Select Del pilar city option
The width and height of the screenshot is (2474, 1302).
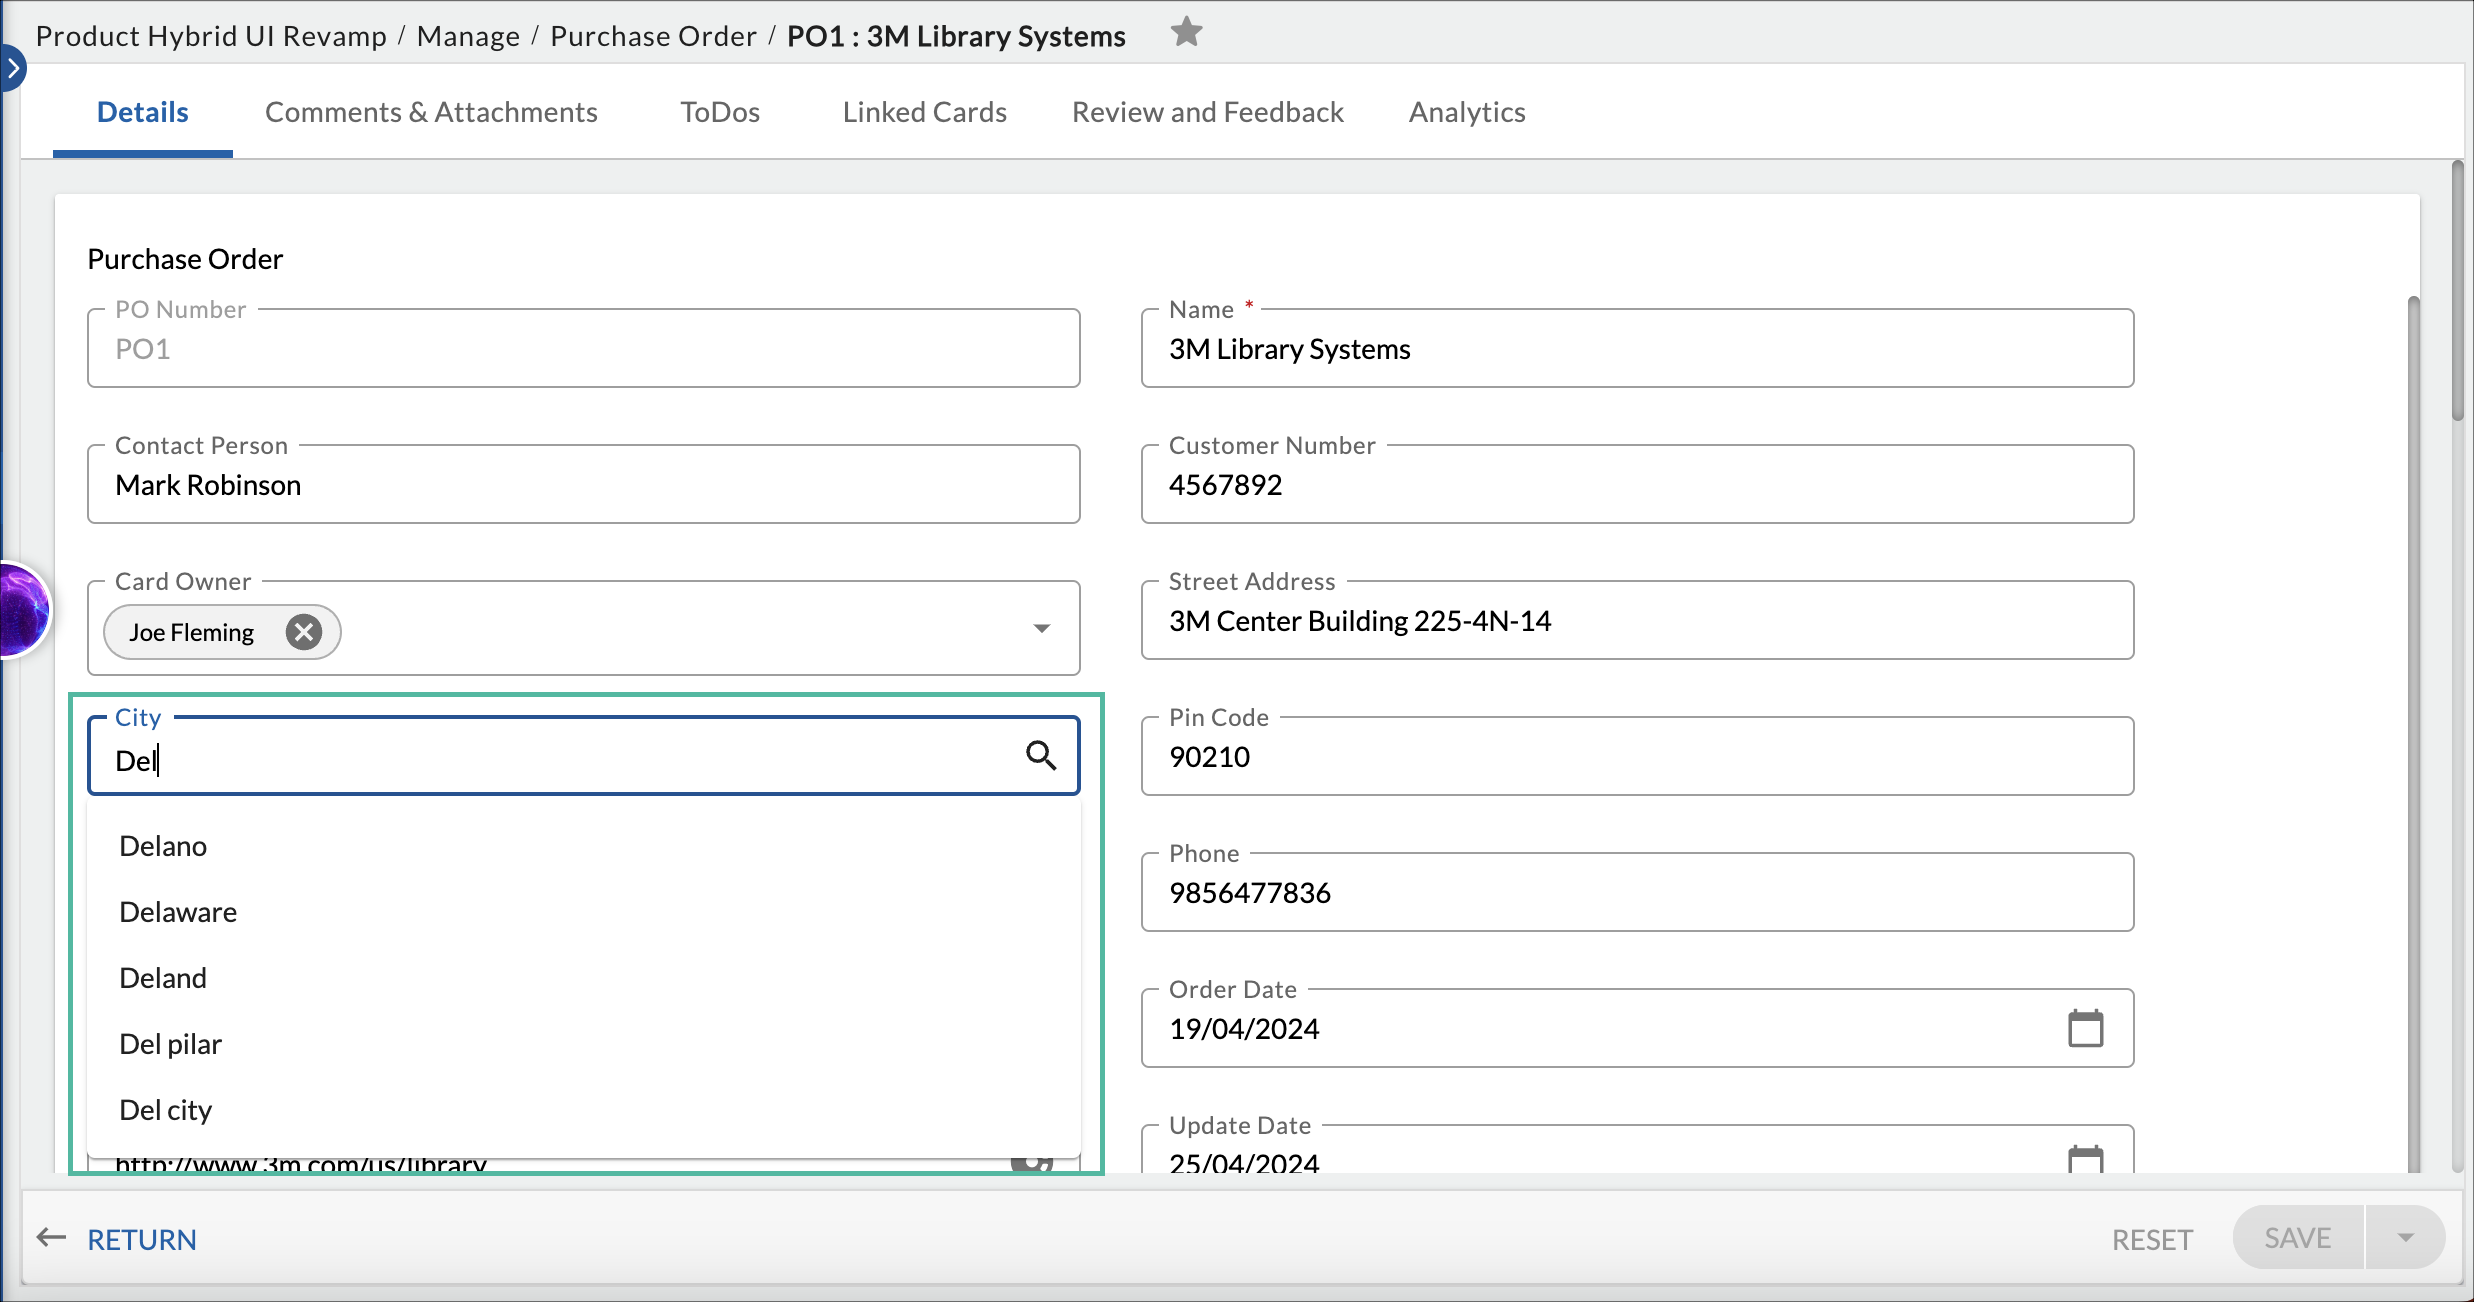584,1044
